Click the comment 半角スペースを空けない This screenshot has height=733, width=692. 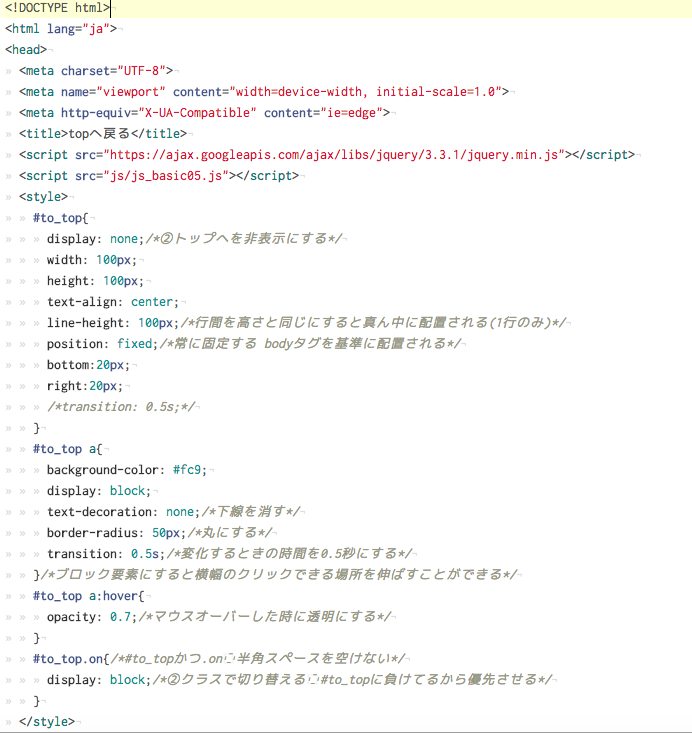(258, 660)
